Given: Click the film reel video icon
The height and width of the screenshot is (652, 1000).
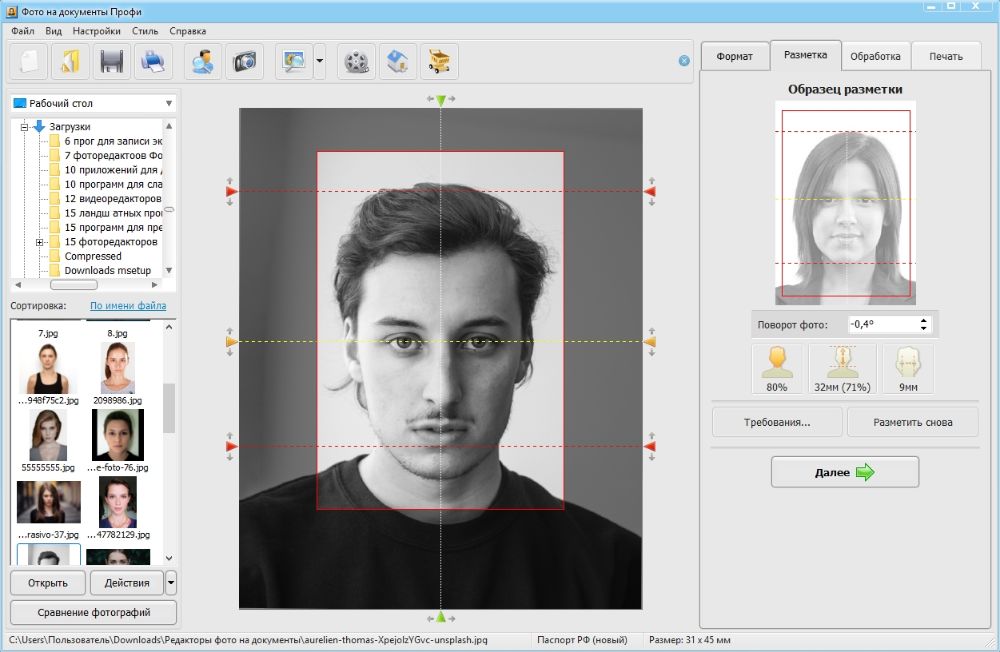Looking at the screenshot, I should [x=356, y=62].
